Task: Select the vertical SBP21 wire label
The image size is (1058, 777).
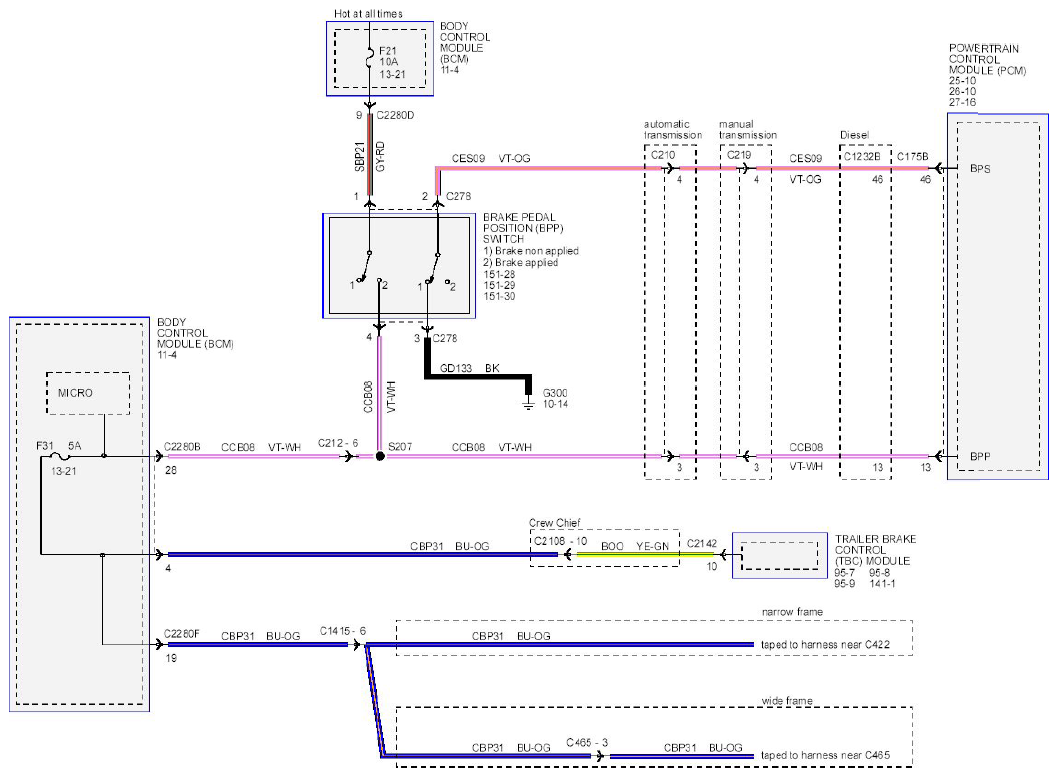Action: coord(360,156)
